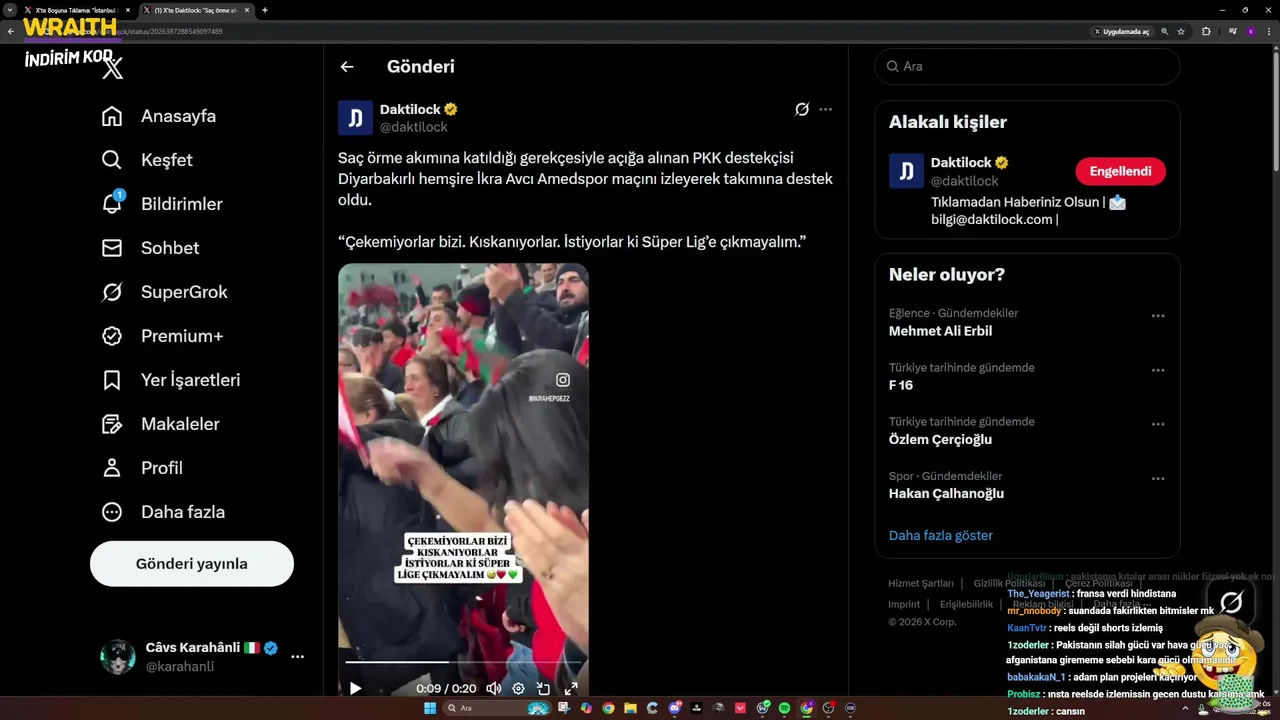The image size is (1280, 720).
Task: Click taskbar Ara search box
Action: 497,708
